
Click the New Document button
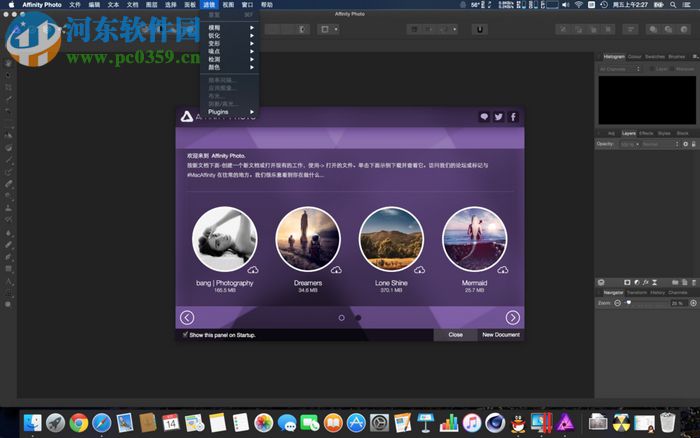pyautogui.click(x=501, y=334)
